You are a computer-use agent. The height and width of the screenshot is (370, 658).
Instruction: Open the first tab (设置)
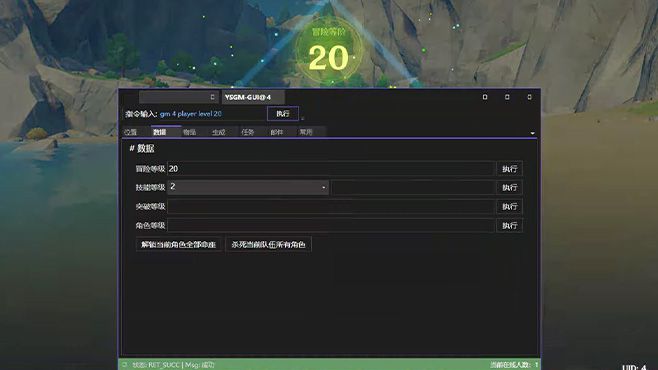[131, 132]
